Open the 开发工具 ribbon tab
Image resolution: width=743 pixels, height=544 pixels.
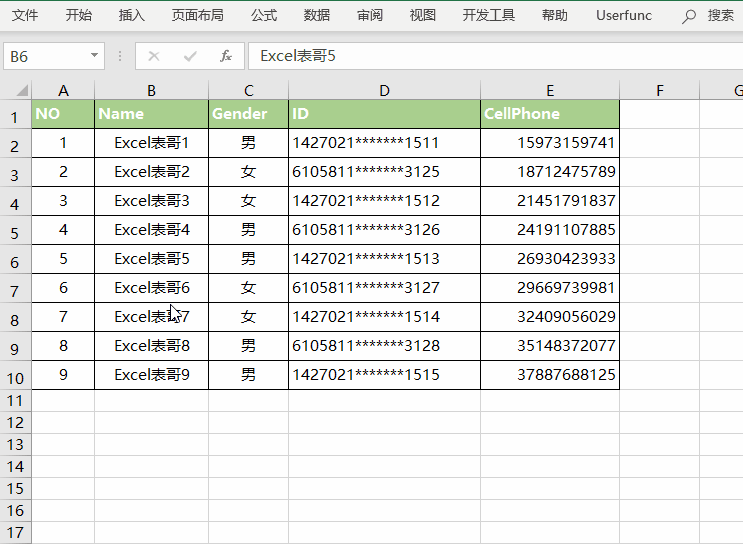pos(489,16)
